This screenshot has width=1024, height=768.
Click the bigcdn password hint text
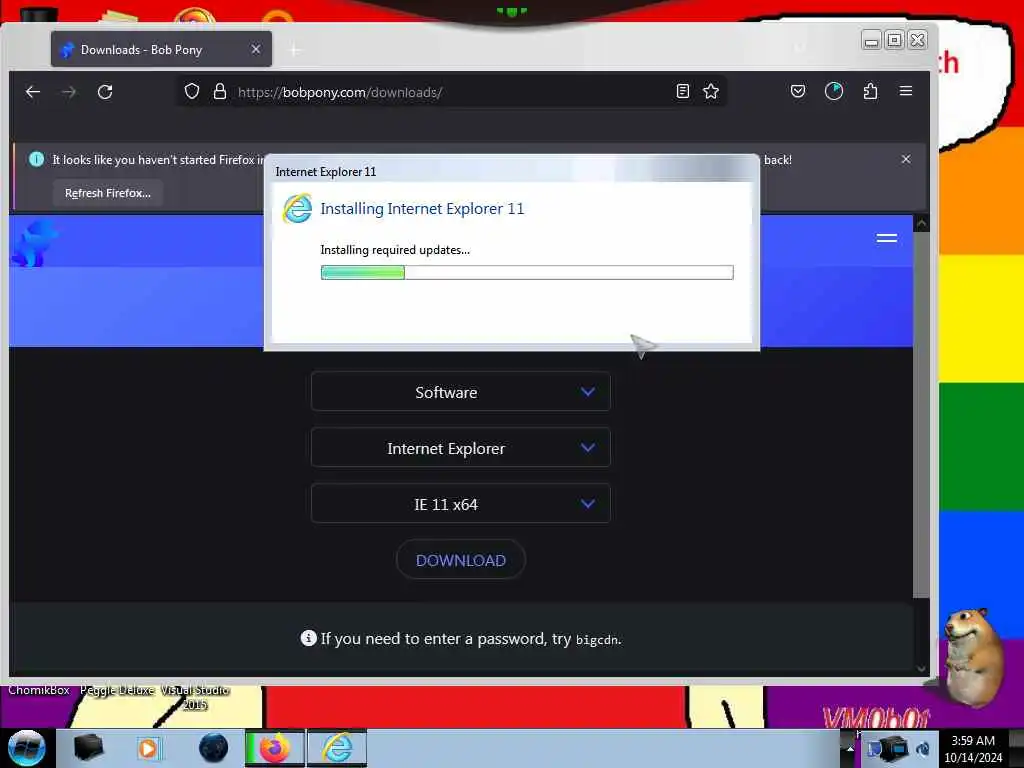pos(597,640)
